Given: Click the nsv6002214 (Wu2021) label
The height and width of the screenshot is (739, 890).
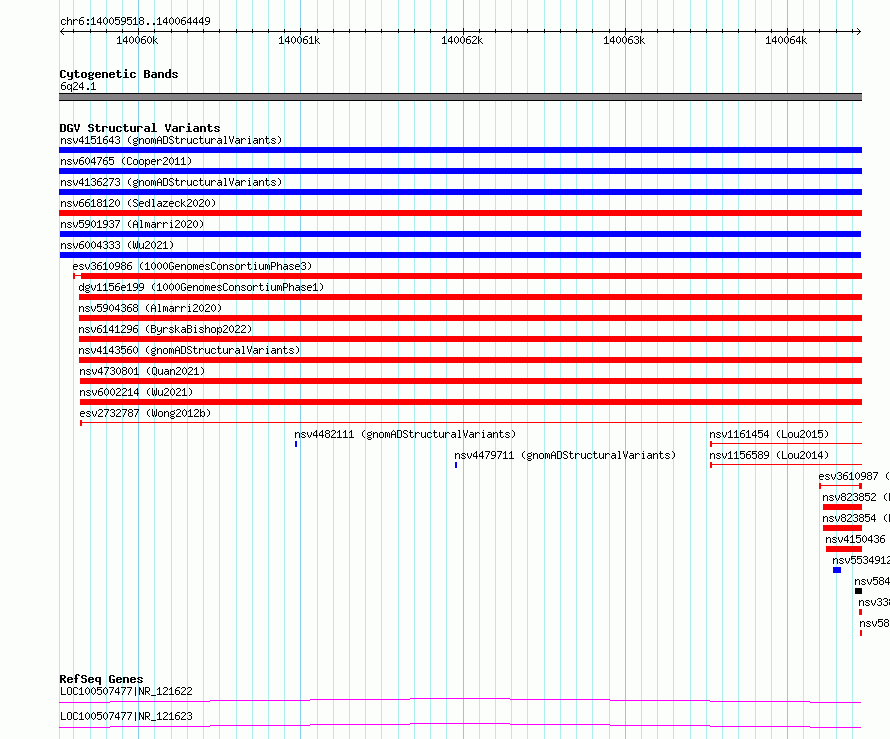Looking at the screenshot, I should (x=136, y=392).
